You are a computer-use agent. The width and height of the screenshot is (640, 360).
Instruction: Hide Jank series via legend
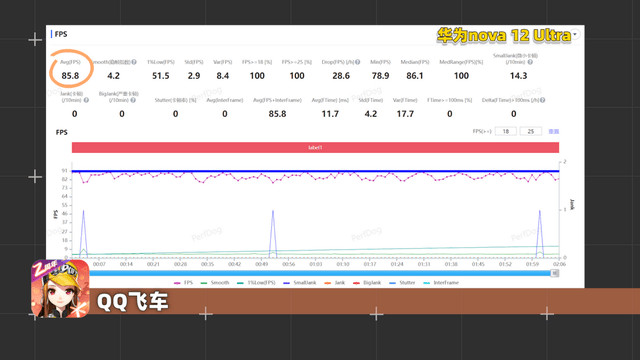[335, 282]
